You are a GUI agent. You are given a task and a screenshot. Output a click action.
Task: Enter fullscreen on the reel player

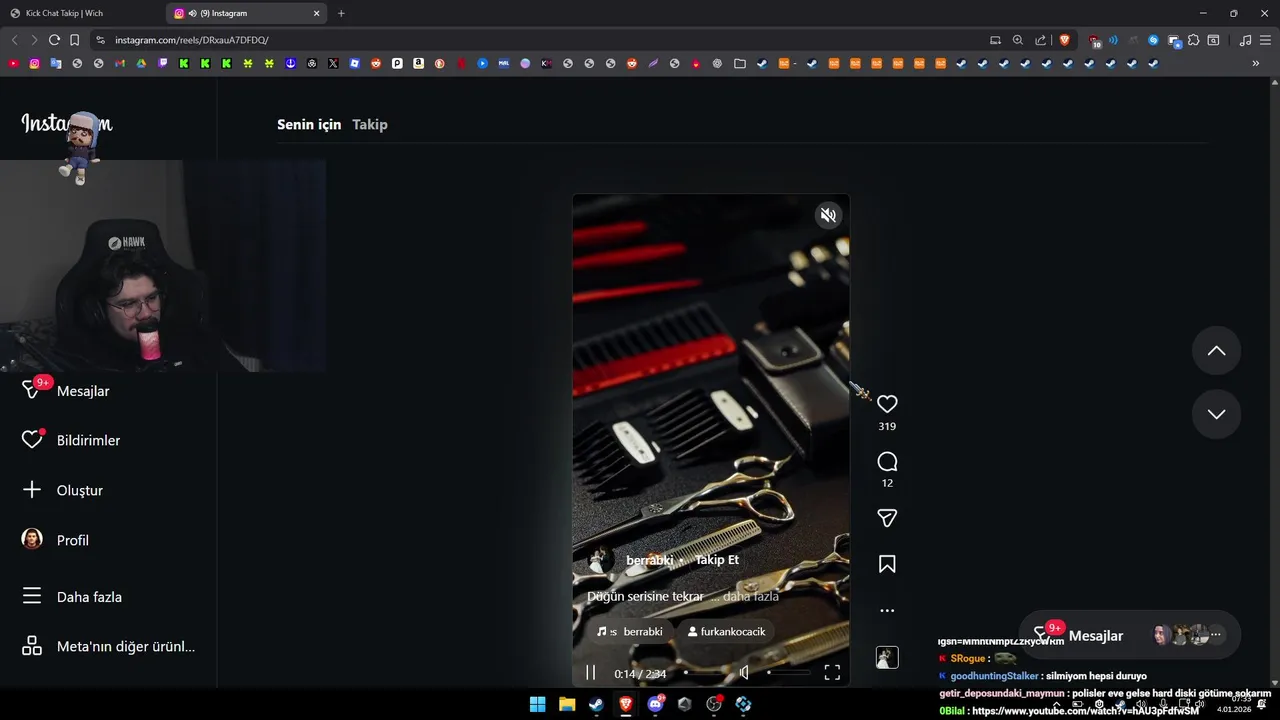tap(832, 673)
